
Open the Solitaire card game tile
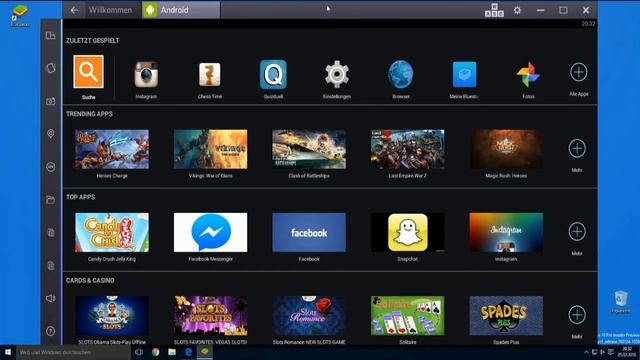click(407, 316)
